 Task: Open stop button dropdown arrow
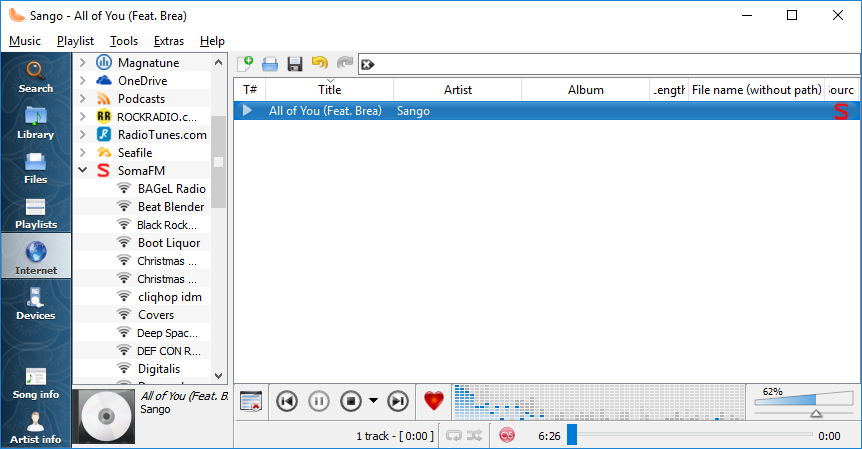[373, 401]
